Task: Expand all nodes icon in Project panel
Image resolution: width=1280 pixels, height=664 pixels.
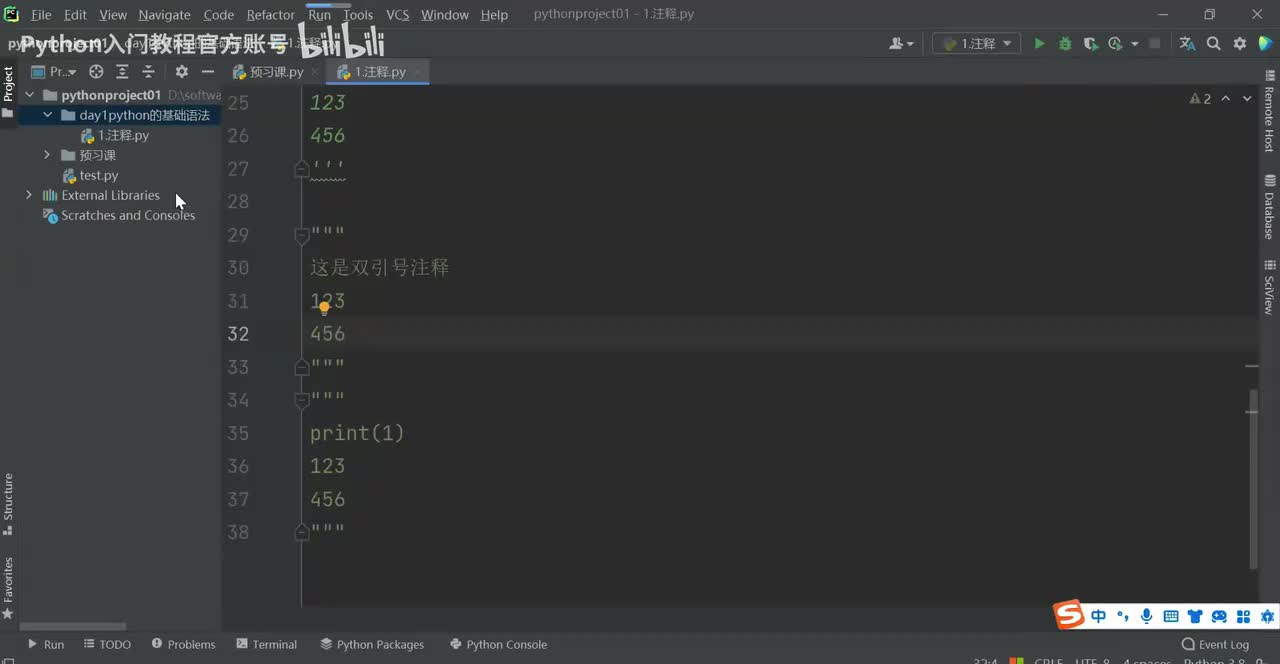Action: coord(122,72)
